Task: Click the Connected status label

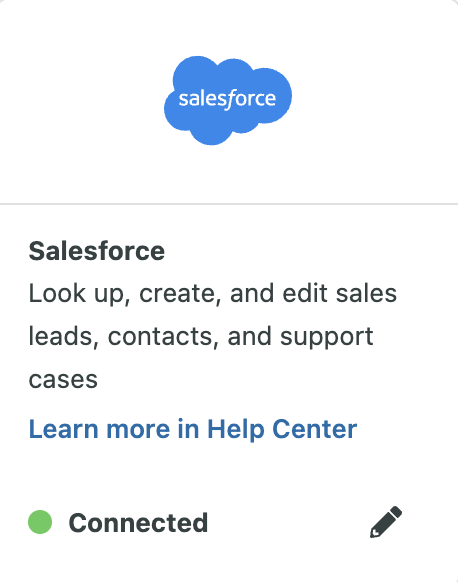Action: pos(138,523)
